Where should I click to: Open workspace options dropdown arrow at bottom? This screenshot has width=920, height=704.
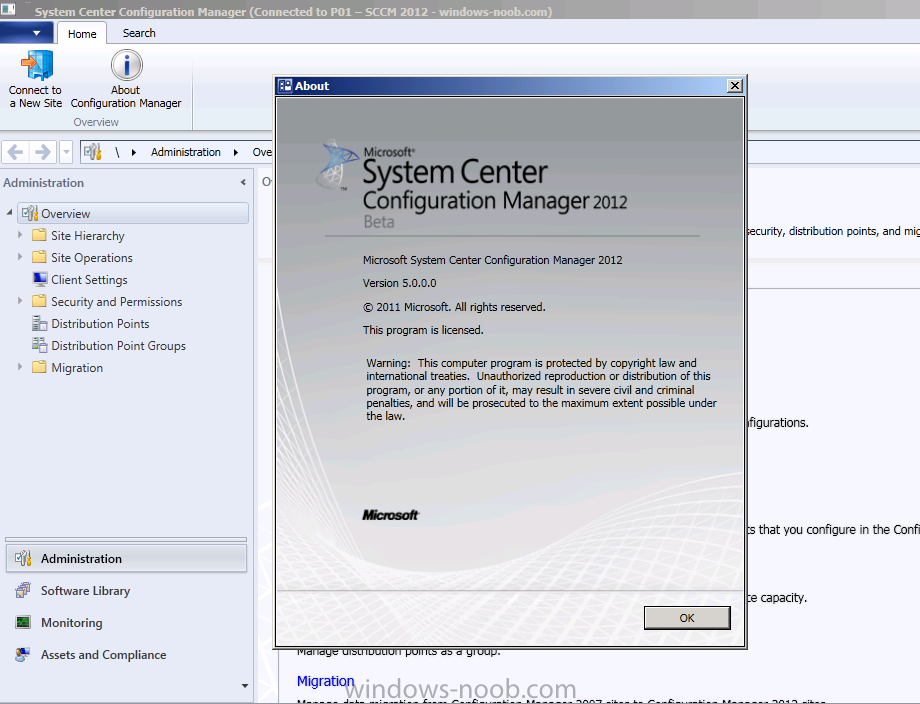(x=245, y=686)
